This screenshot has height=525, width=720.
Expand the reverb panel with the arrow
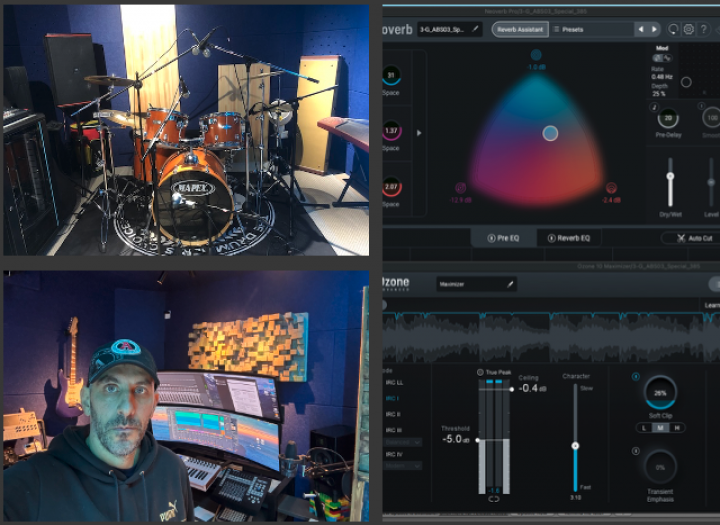[419, 132]
